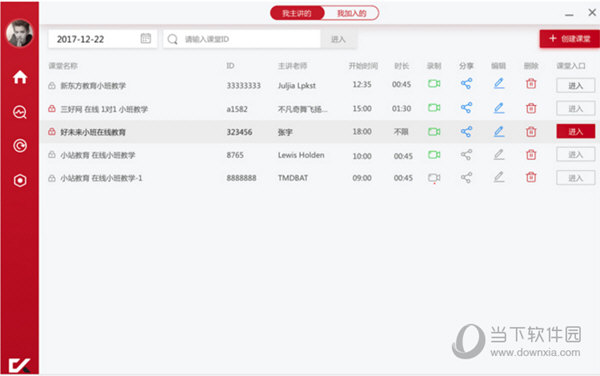Share the class with ID a1582
The image size is (600, 376).
[x=466, y=108]
